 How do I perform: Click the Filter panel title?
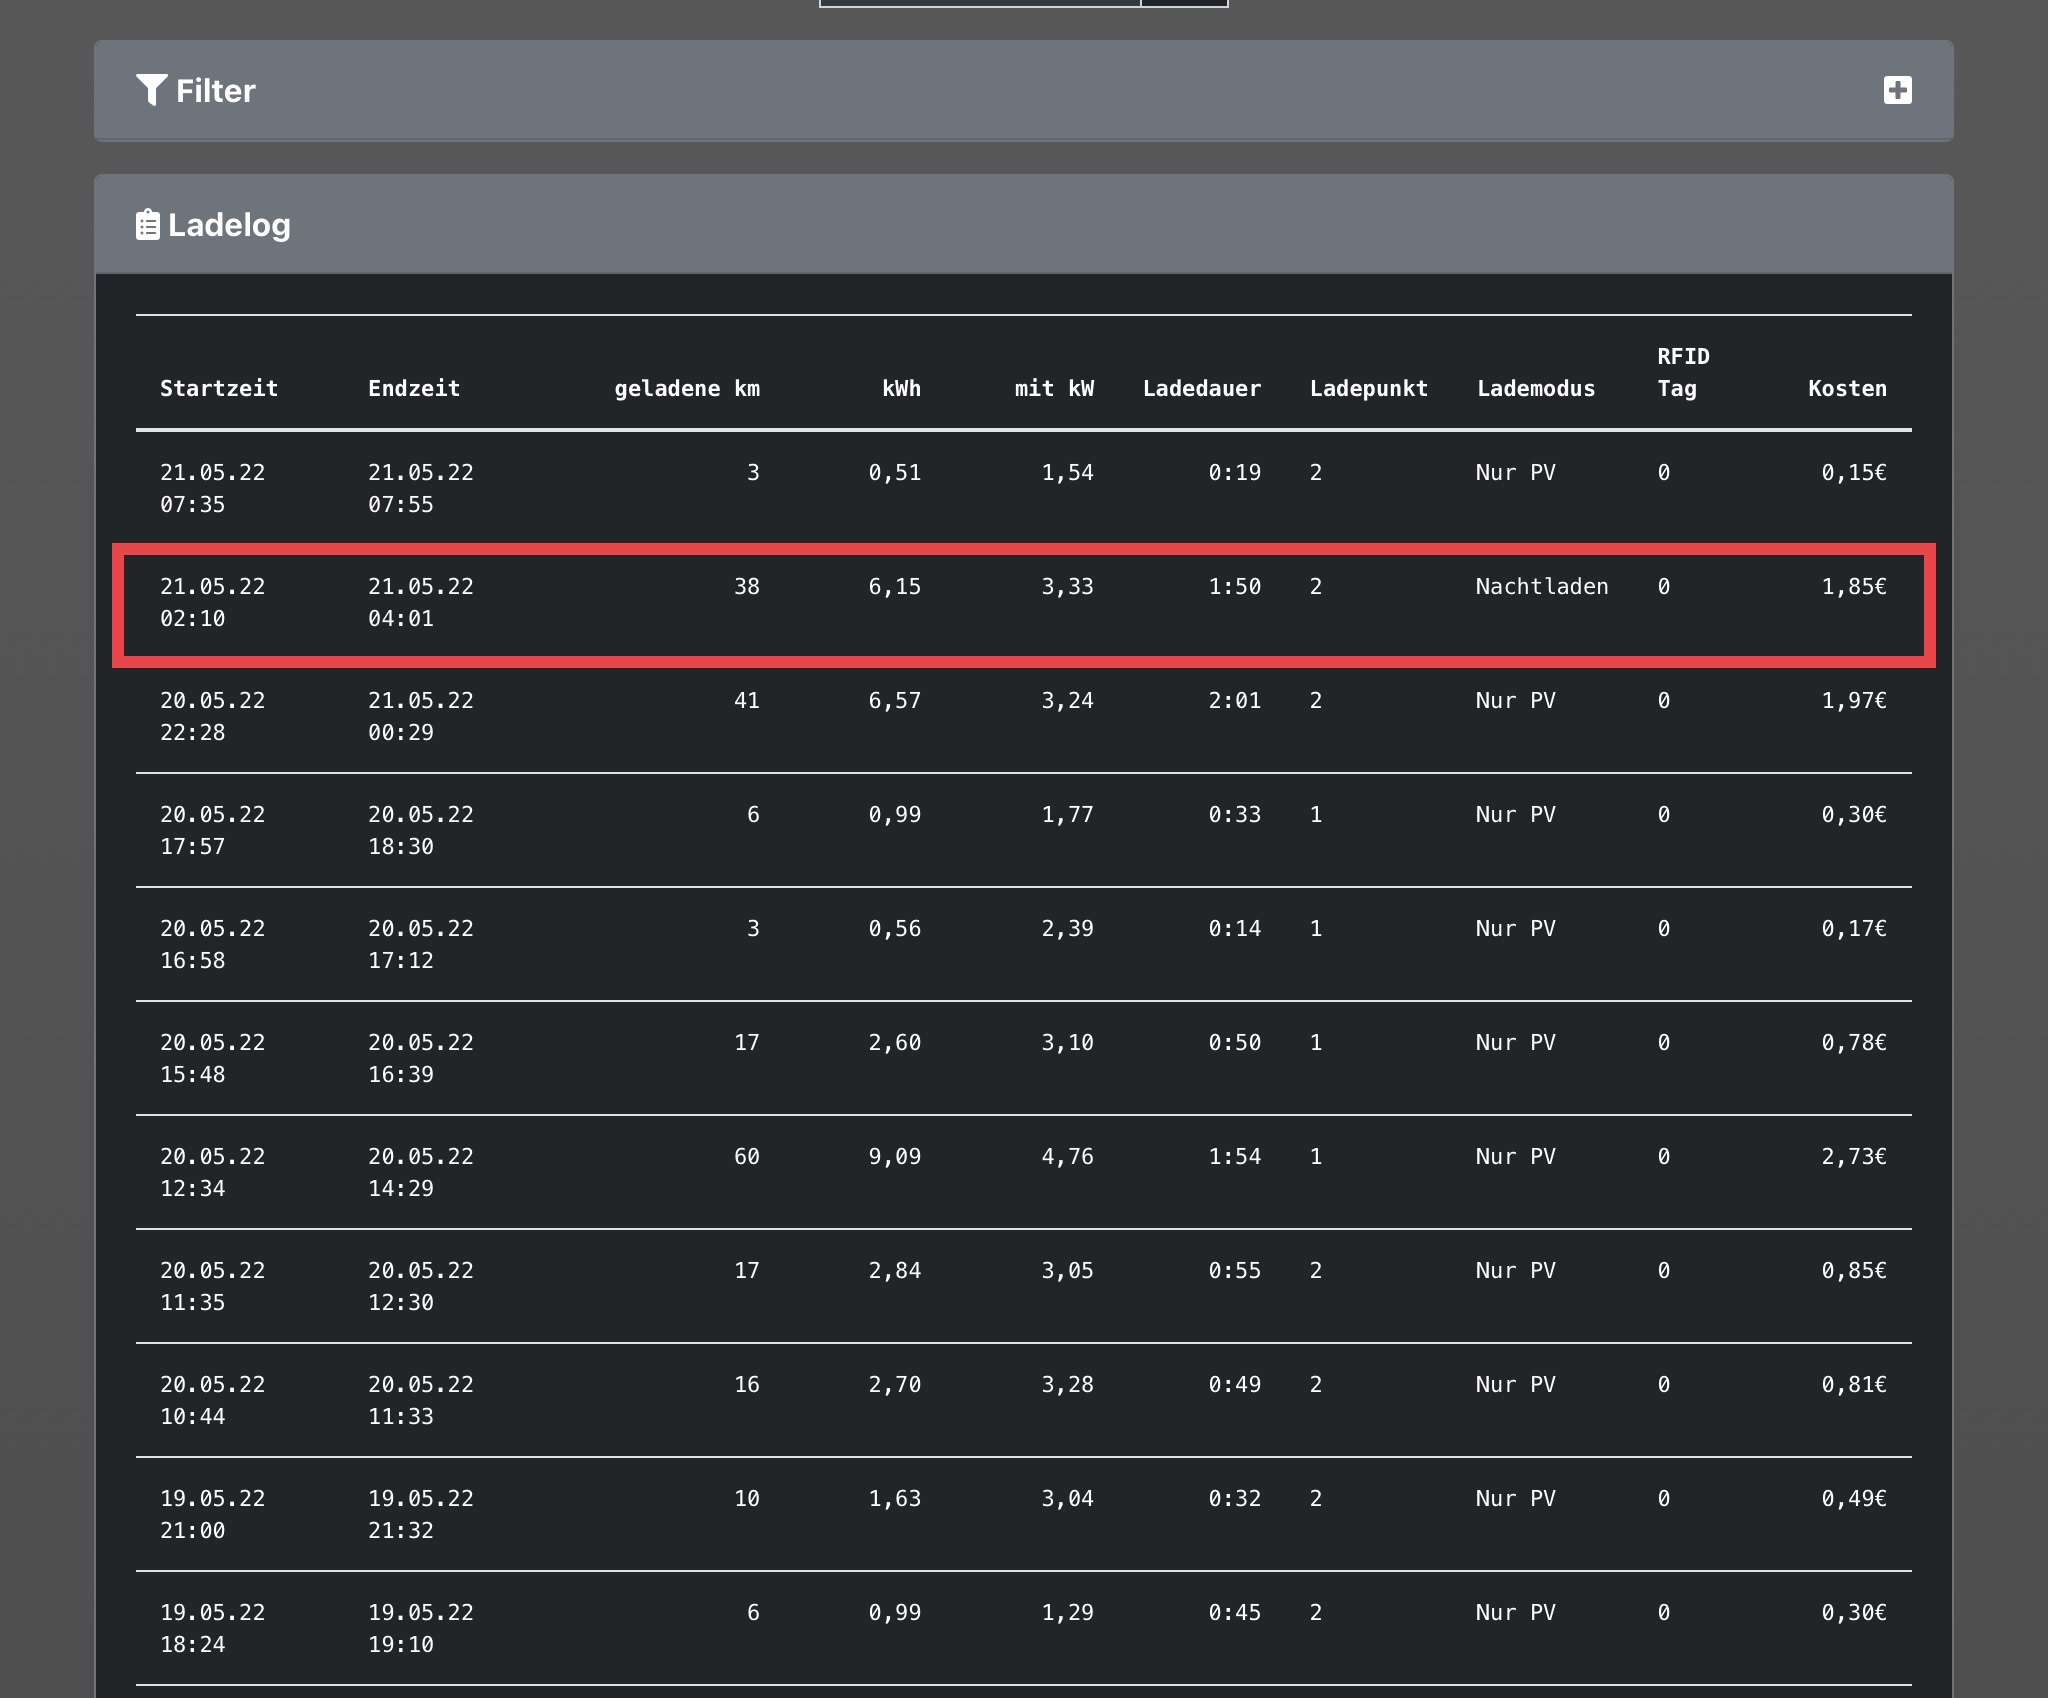tap(215, 91)
